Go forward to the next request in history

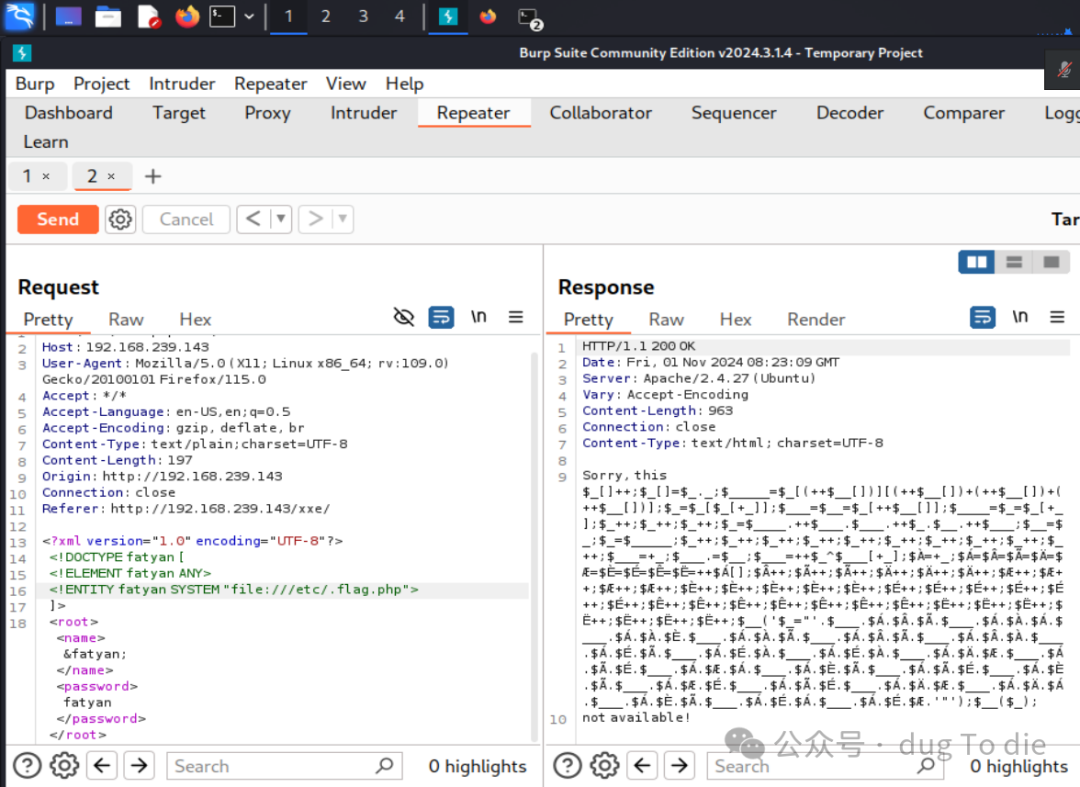click(x=315, y=220)
